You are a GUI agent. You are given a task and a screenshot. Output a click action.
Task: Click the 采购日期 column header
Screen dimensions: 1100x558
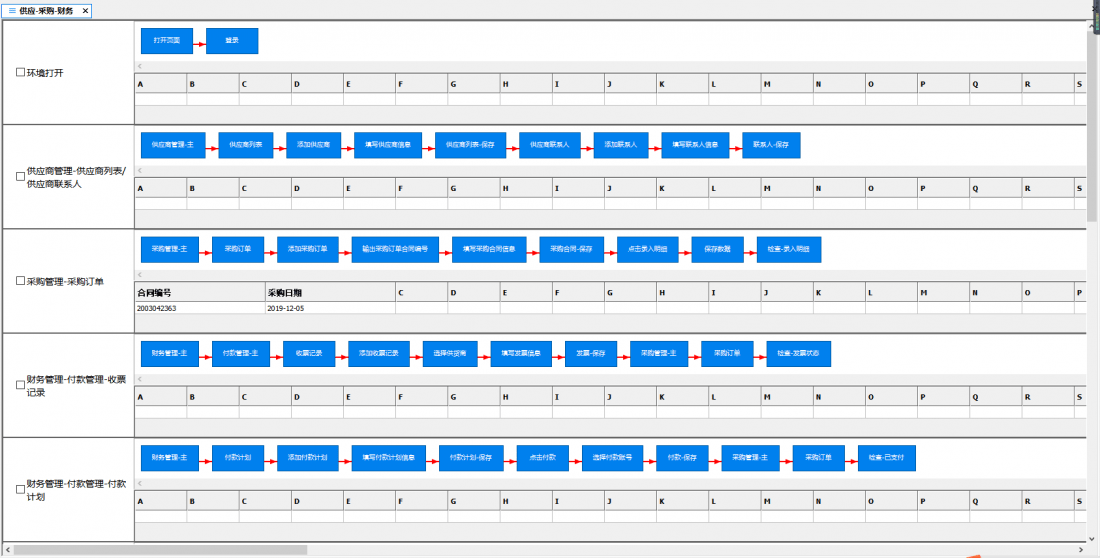pos(330,292)
